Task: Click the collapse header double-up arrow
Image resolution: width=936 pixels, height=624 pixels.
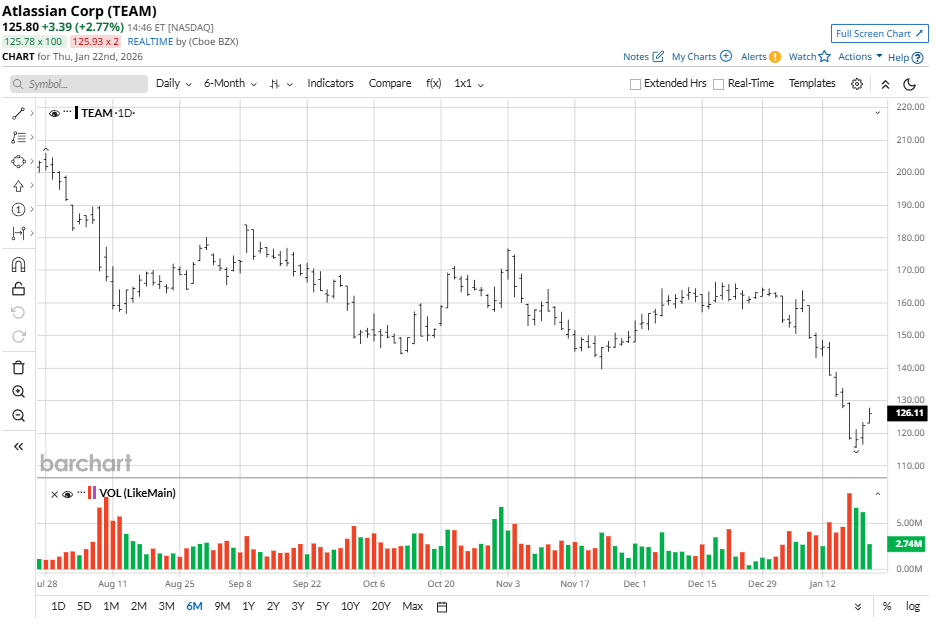Action: 885,84
